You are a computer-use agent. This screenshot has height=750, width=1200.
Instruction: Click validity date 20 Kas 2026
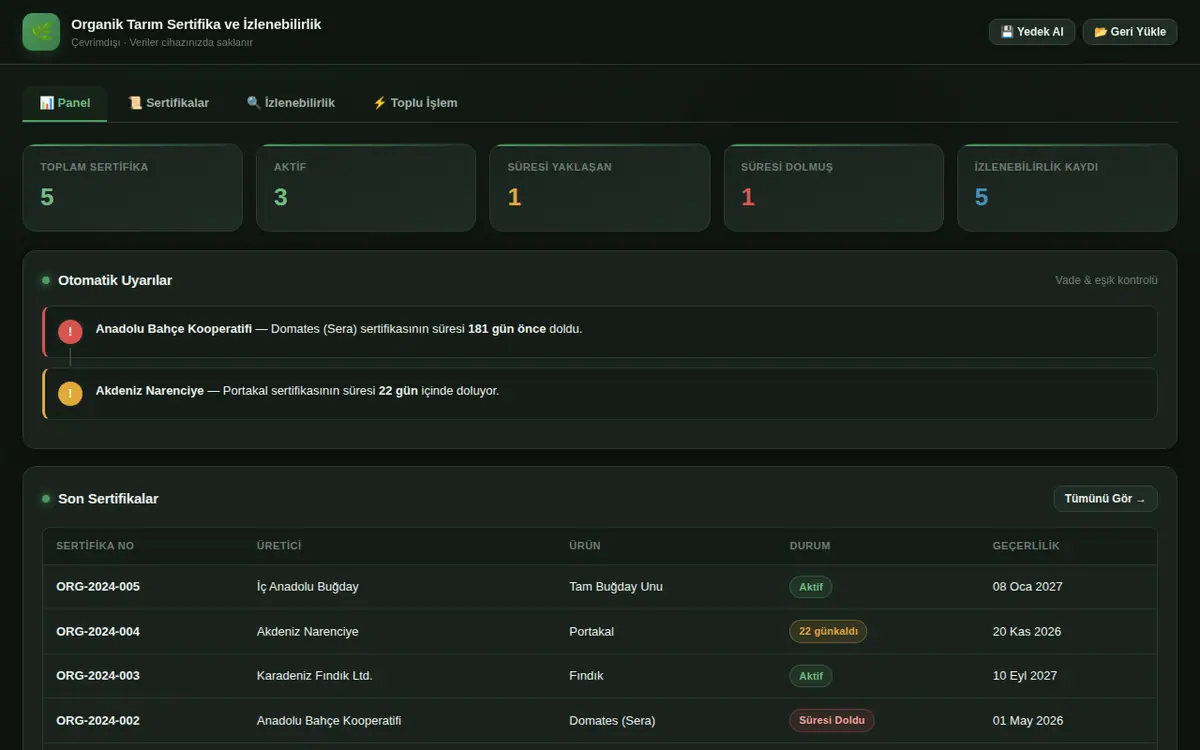[x=1027, y=632]
